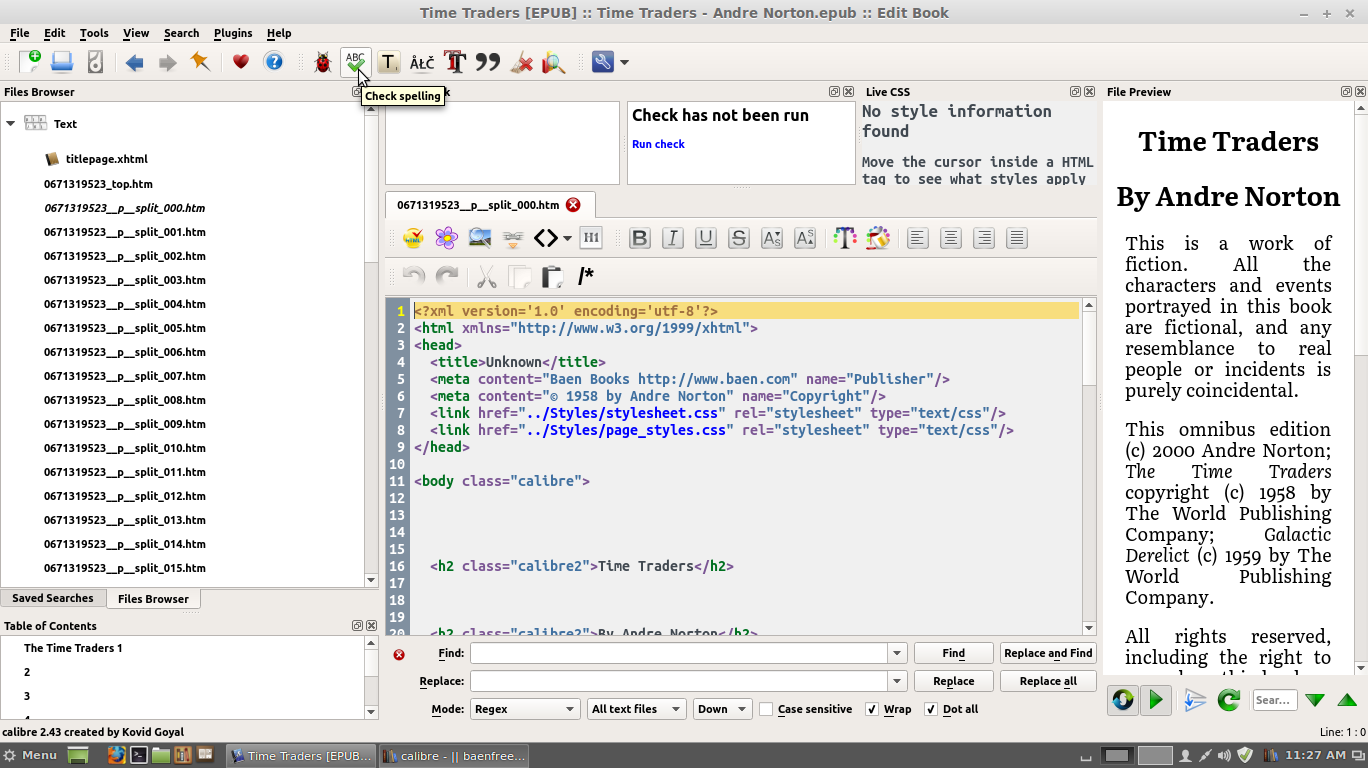The height and width of the screenshot is (768, 1368).
Task: Uncheck the Wrap checkbox
Action: 872,709
